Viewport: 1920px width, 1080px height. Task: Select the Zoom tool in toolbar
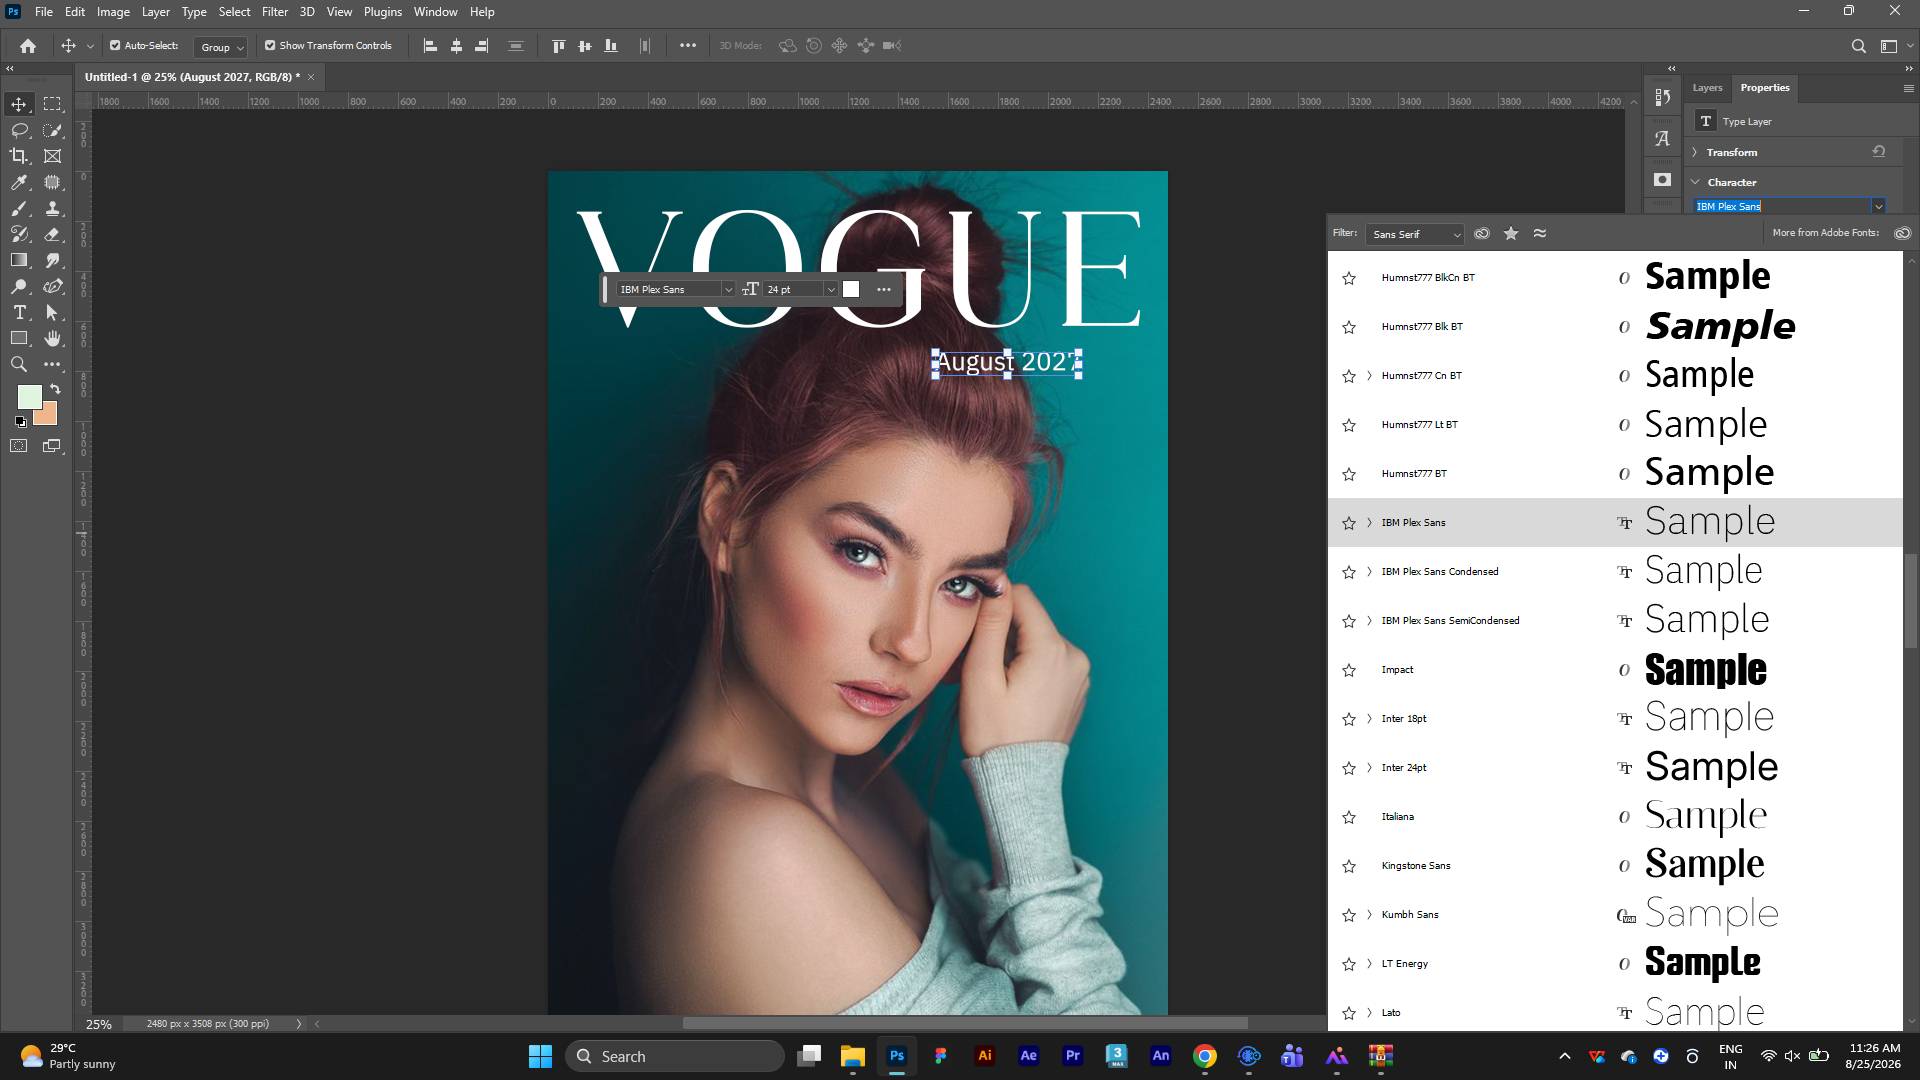pyautogui.click(x=19, y=365)
